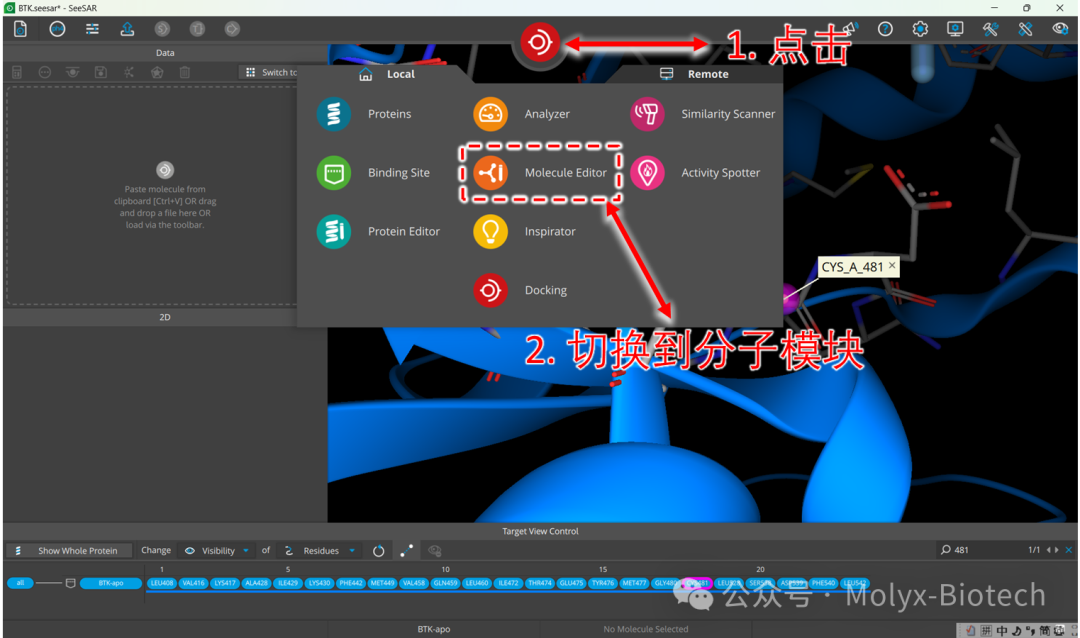The height and width of the screenshot is (638, 1080).
Task: Toggle residue MET449 pill
Action: (382, 583)
